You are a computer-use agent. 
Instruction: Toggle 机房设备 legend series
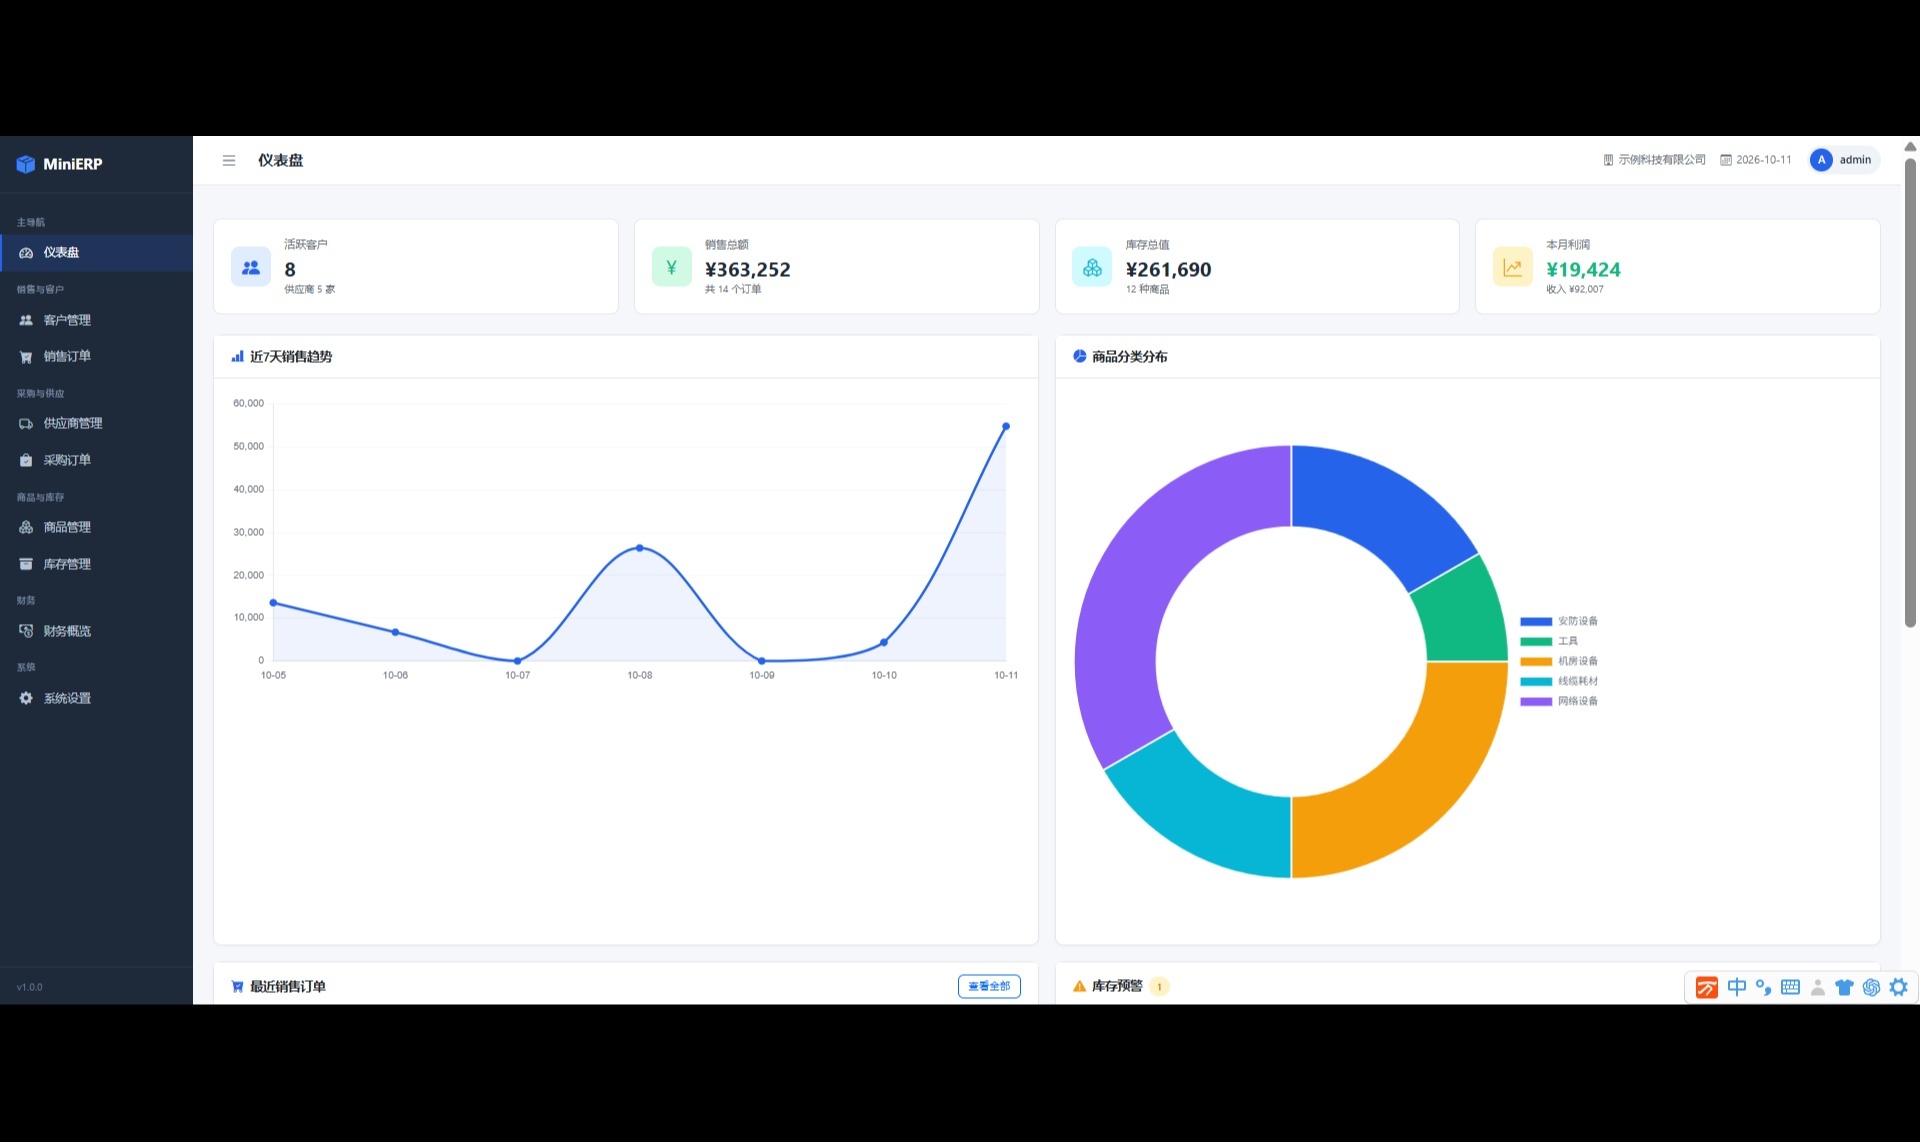(x=1559, y=661)
